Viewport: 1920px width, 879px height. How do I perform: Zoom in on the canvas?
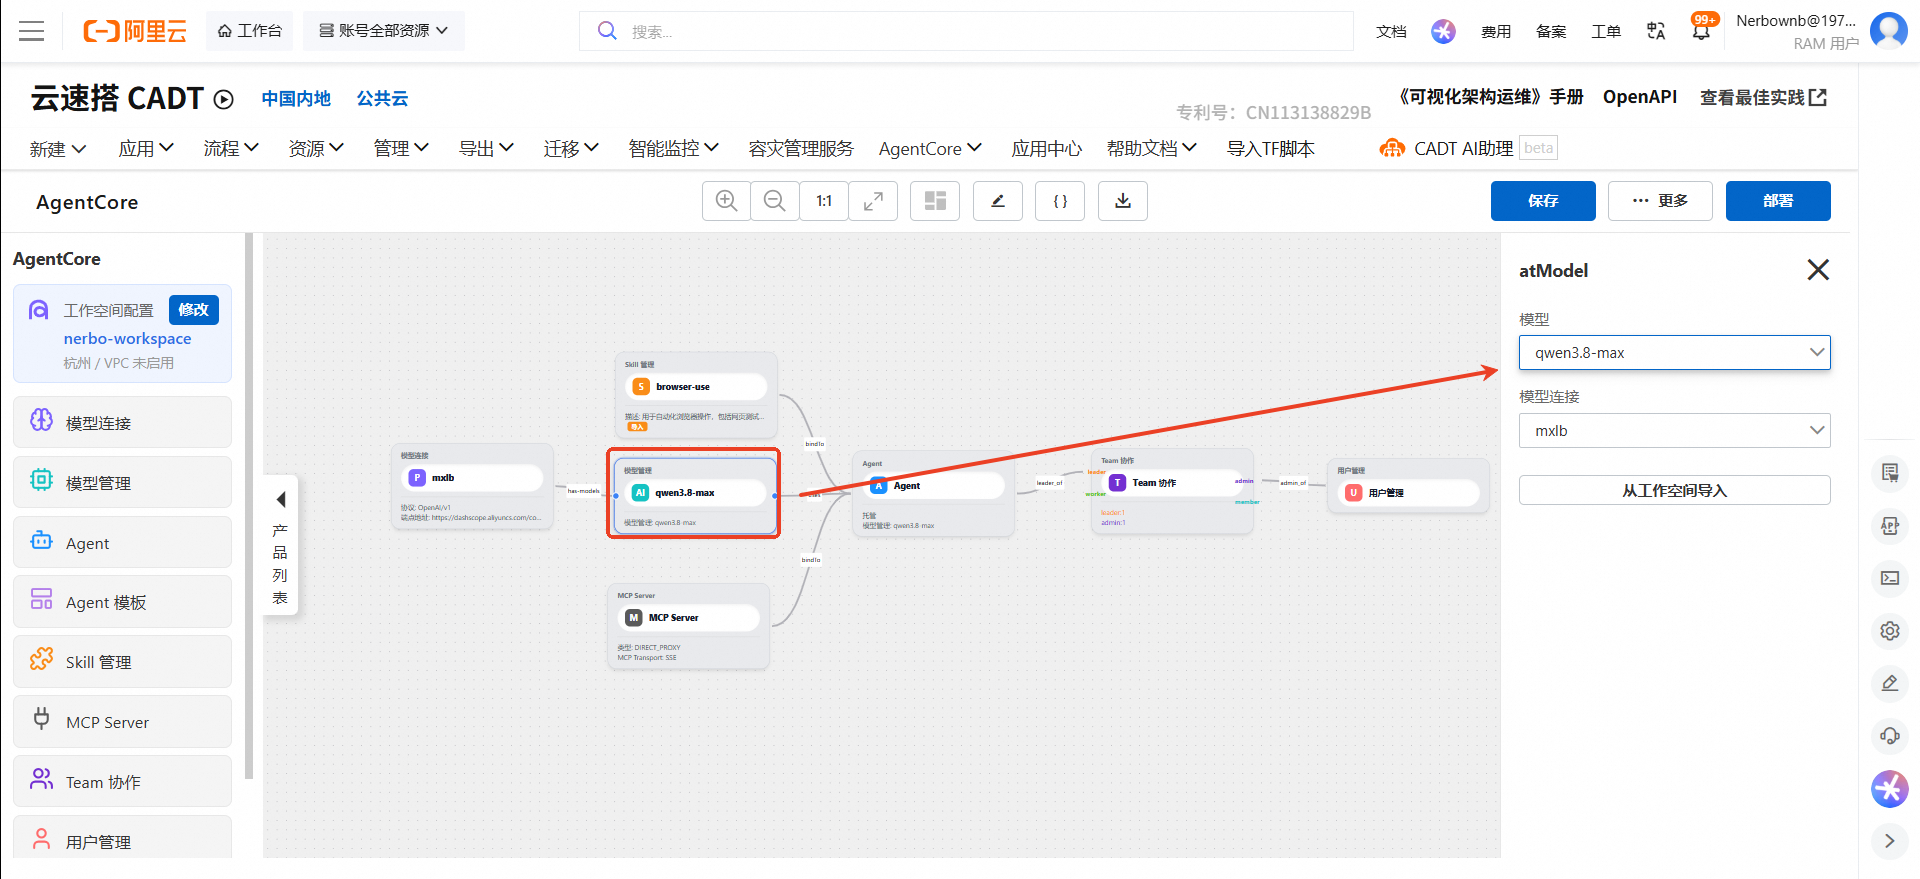727,201
